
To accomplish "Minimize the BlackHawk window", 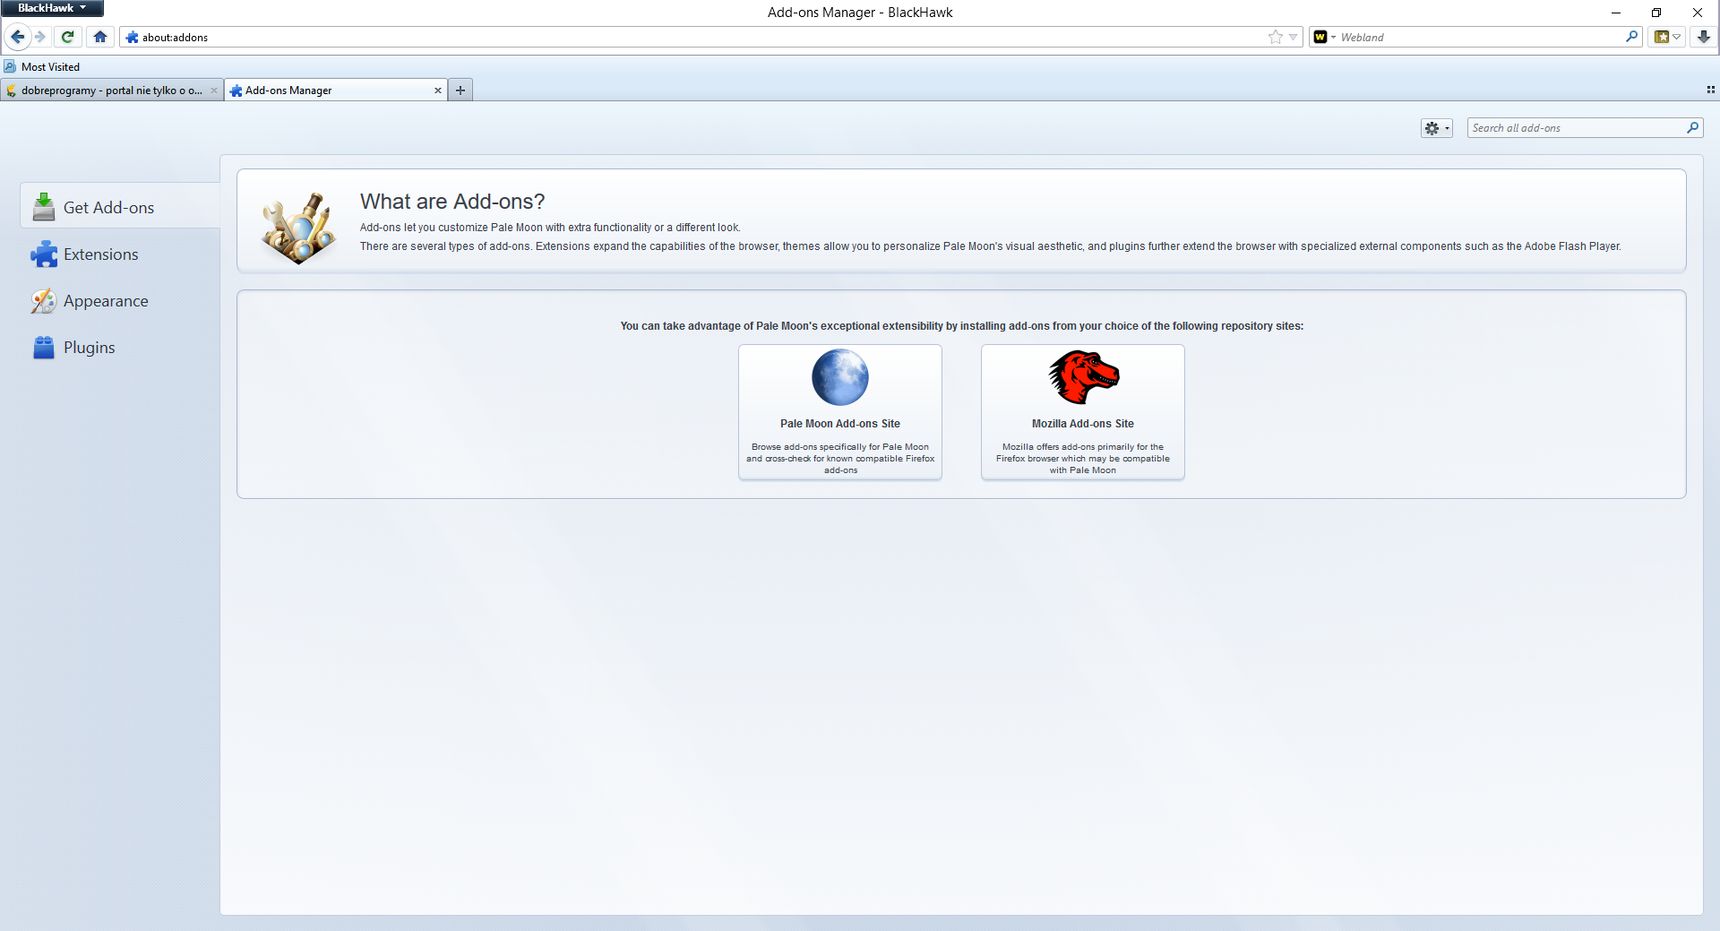I will click(1615, 12).
